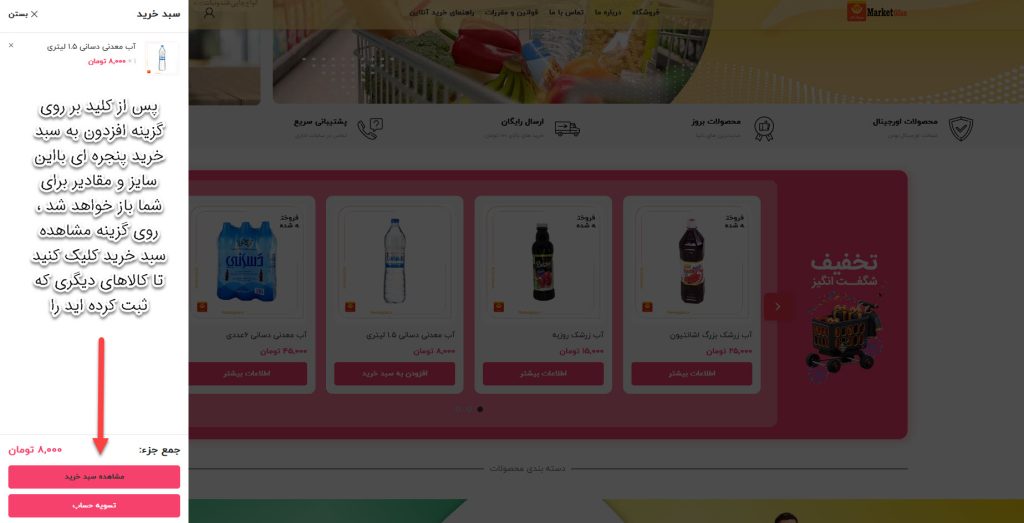The width and height of the screenshot is (1024, 523).
Task: Click the carousel next arrow
Action: coord(777,306)
